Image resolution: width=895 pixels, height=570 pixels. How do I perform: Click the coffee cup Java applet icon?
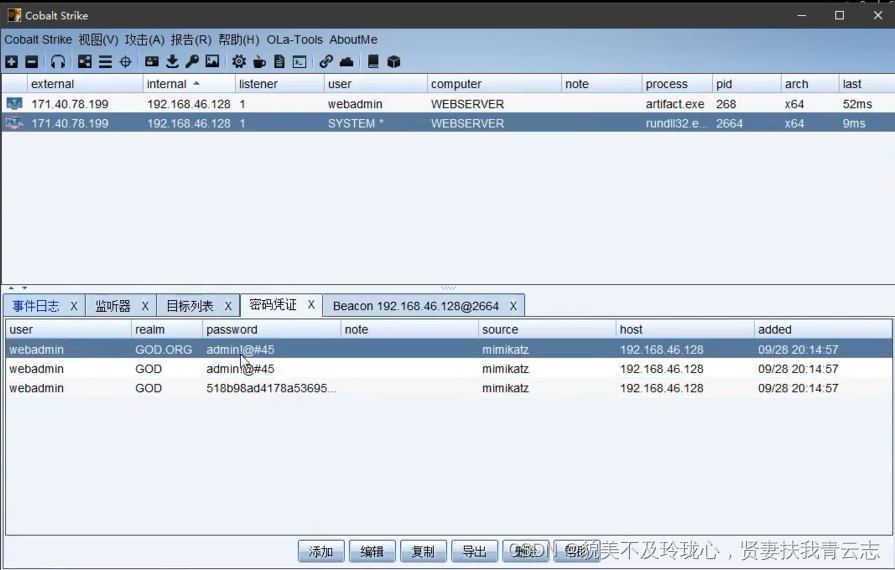point(259,62)
